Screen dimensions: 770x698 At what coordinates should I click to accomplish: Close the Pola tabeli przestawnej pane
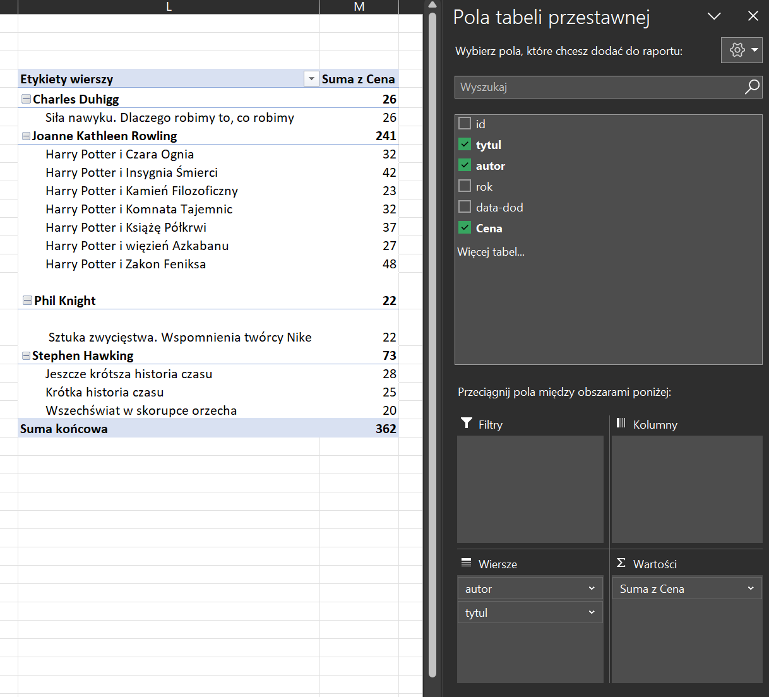click(x=753, y=16)
